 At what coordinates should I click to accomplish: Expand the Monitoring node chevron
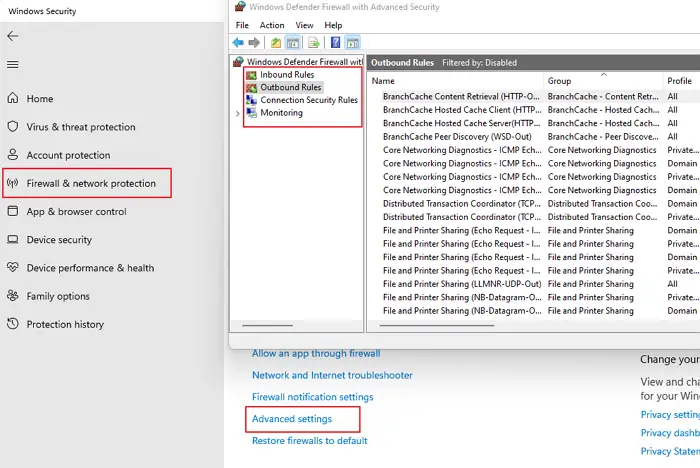coord(238,113)
